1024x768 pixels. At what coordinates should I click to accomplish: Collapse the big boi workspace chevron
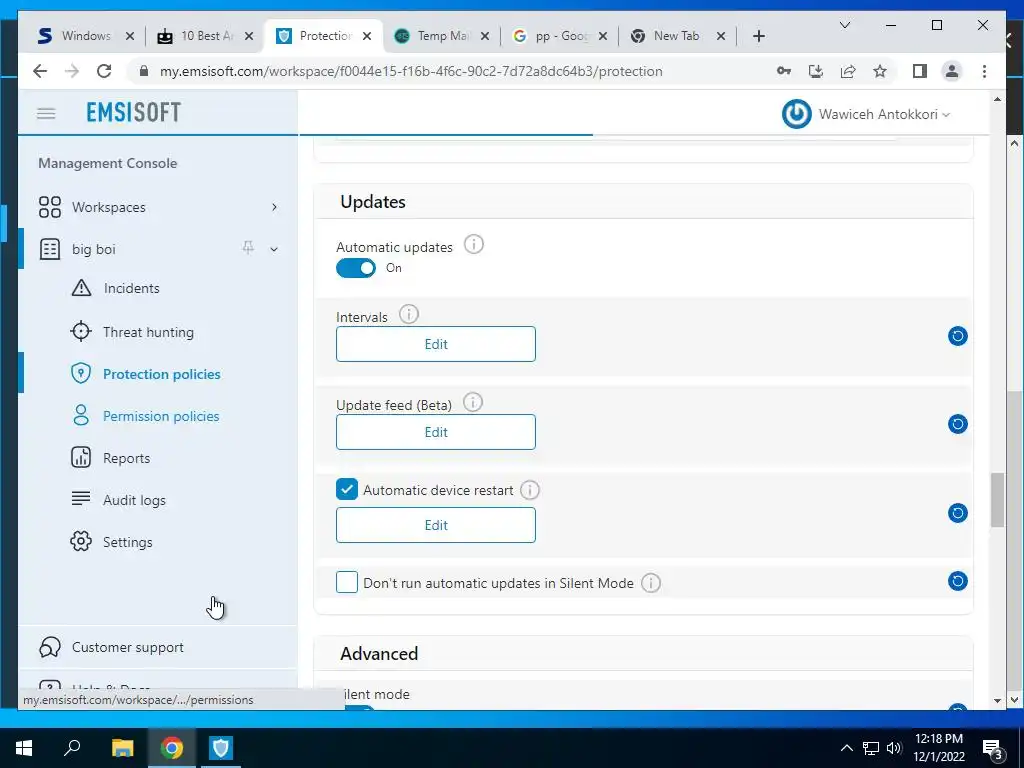click(274, 249)
